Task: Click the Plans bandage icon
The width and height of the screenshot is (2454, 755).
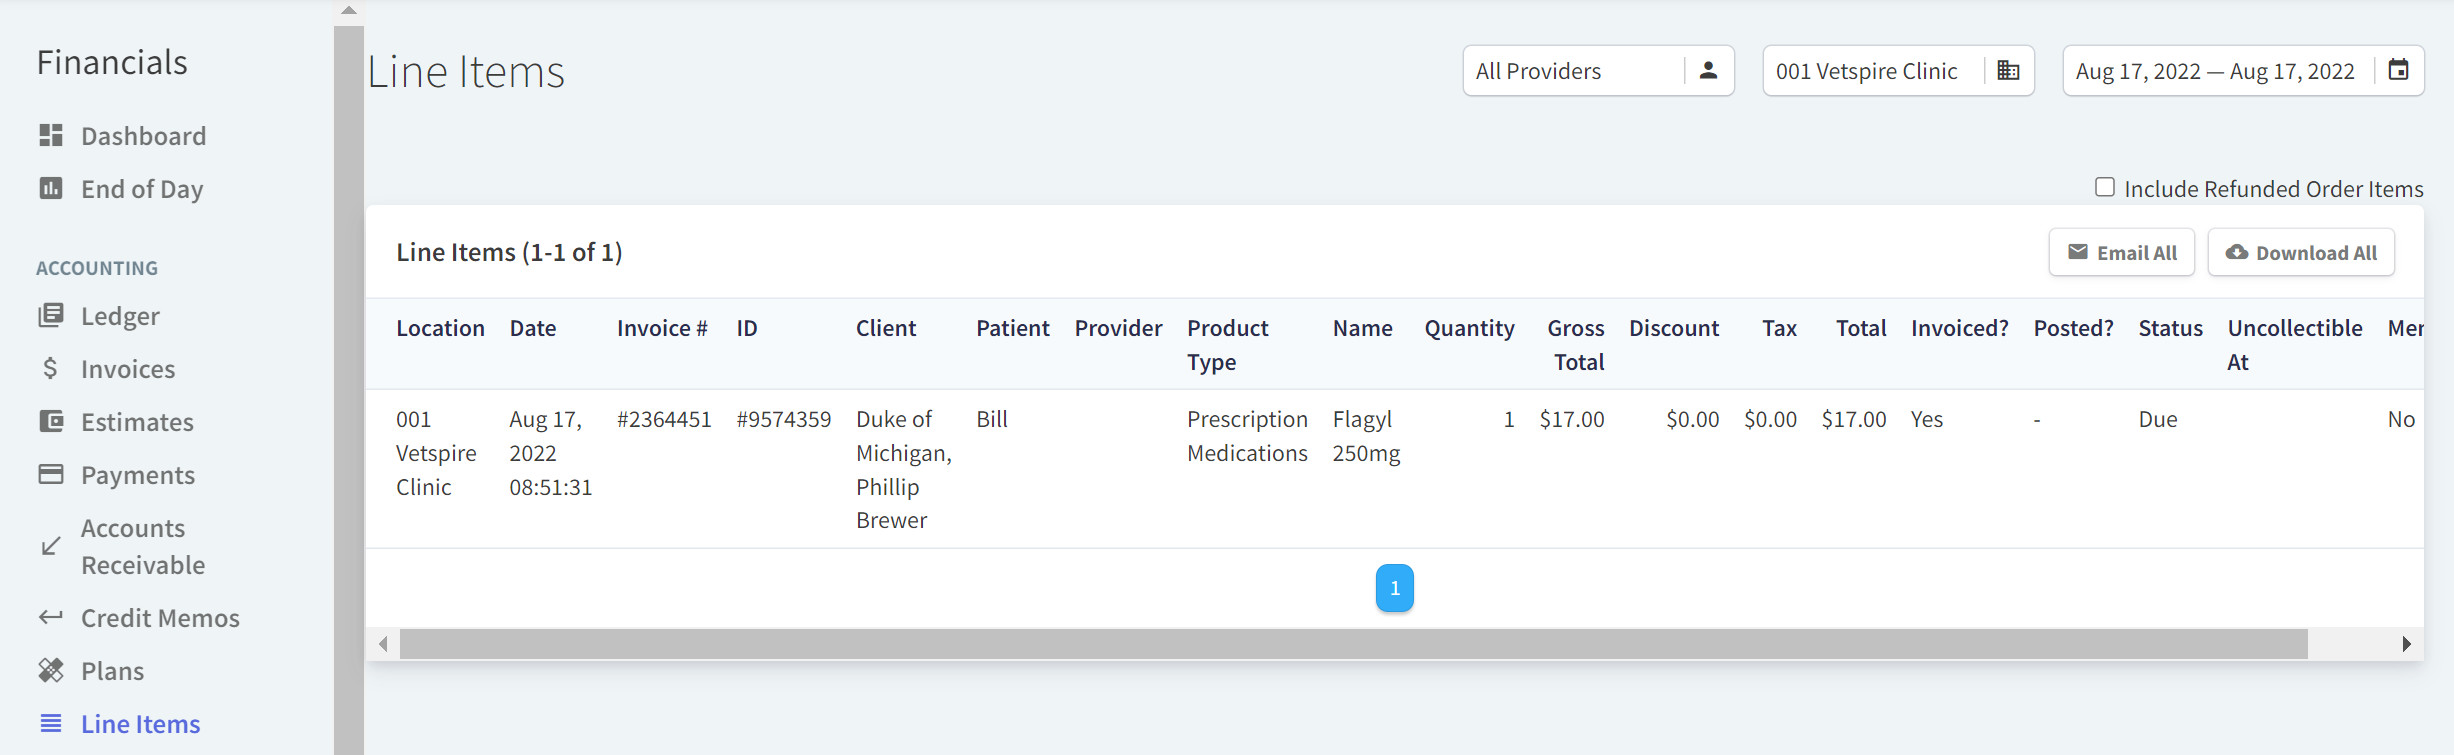Action: coord(51,670)
